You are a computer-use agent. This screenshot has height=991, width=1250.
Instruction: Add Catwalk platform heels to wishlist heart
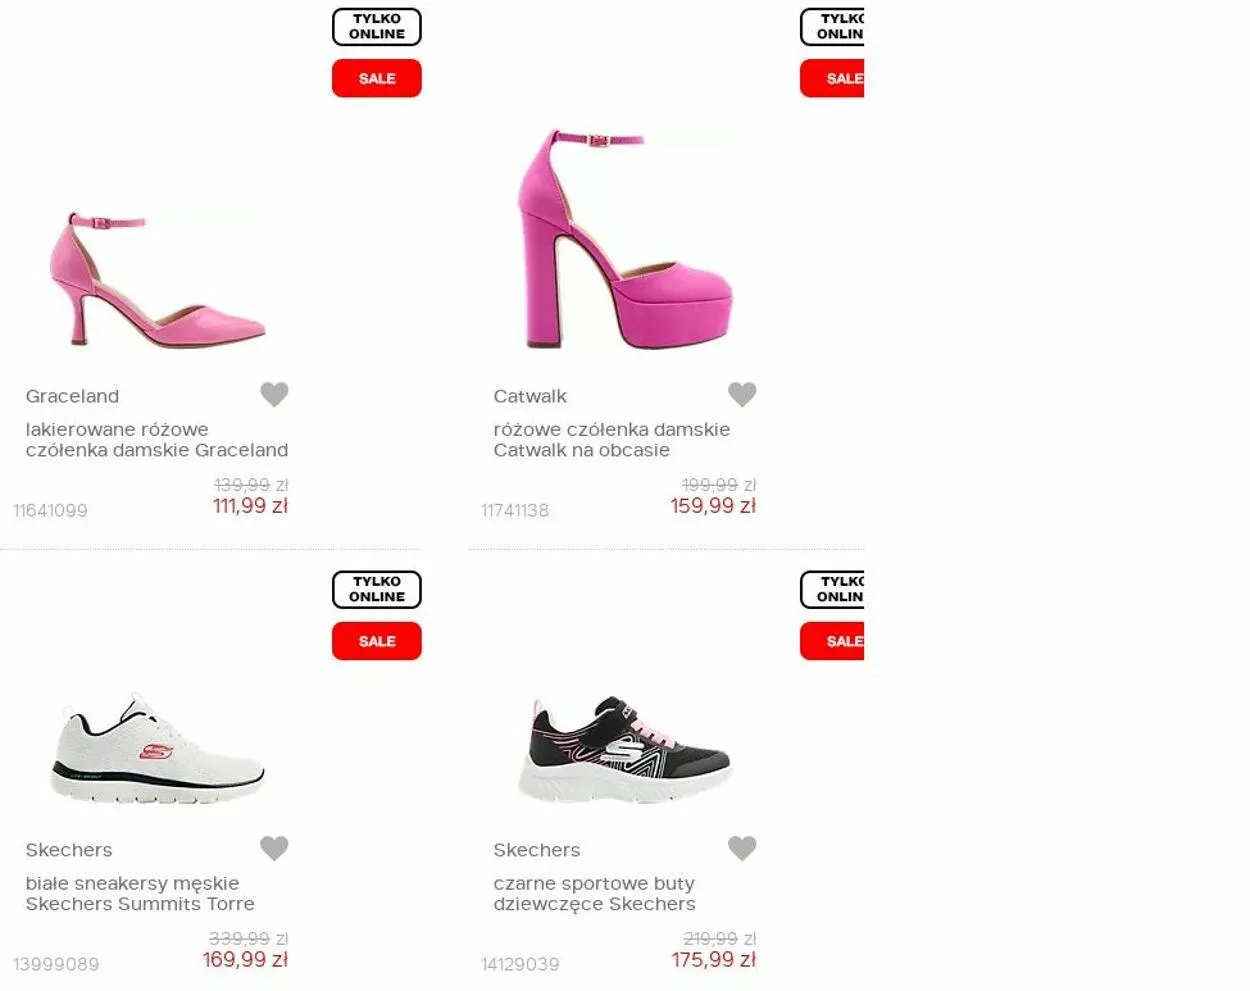(742, 394)
